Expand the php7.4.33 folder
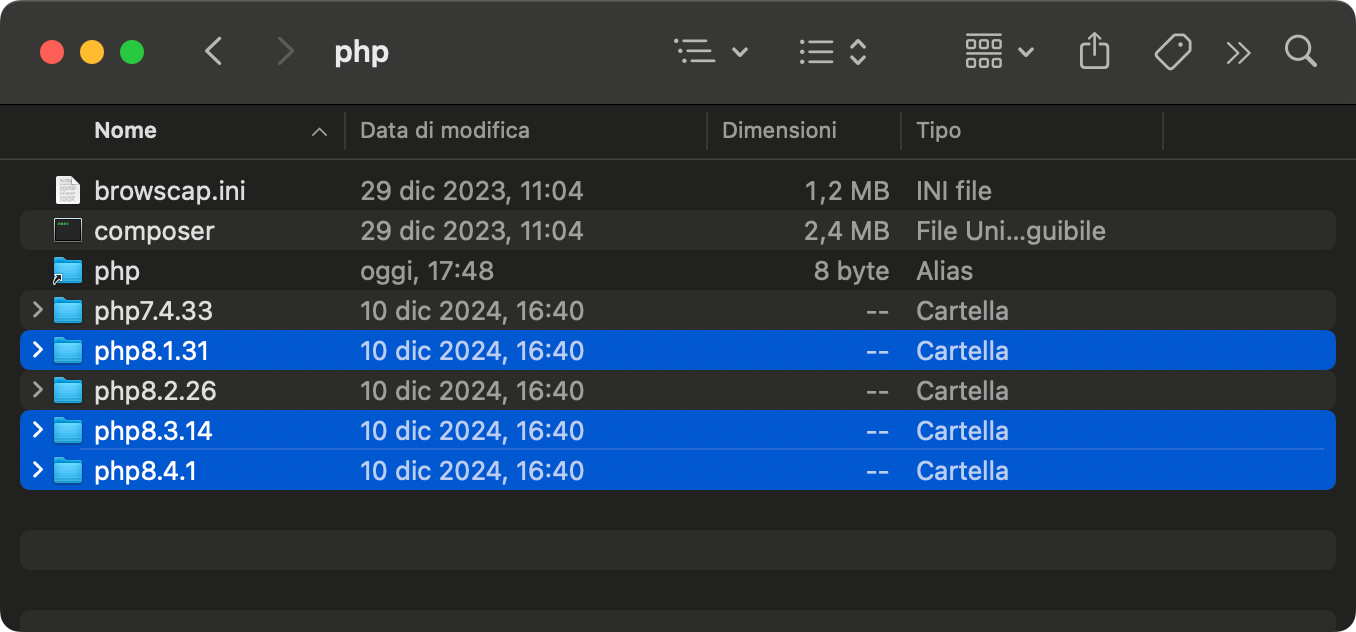The width and height of the screenshot is (1356, 632). 38,310
